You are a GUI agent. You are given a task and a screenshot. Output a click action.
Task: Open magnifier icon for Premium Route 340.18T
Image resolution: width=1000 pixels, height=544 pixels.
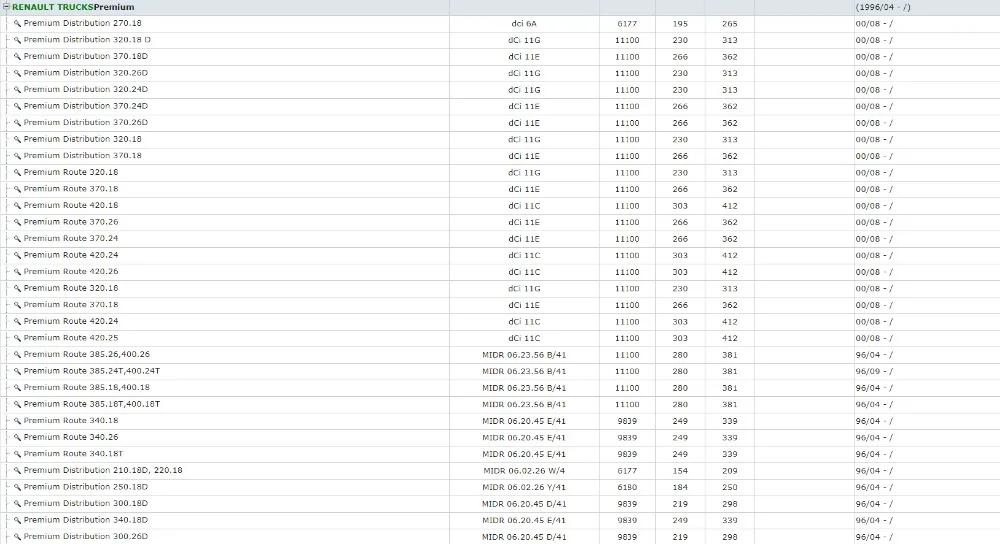pyautogui.click(x=17, y=455)
